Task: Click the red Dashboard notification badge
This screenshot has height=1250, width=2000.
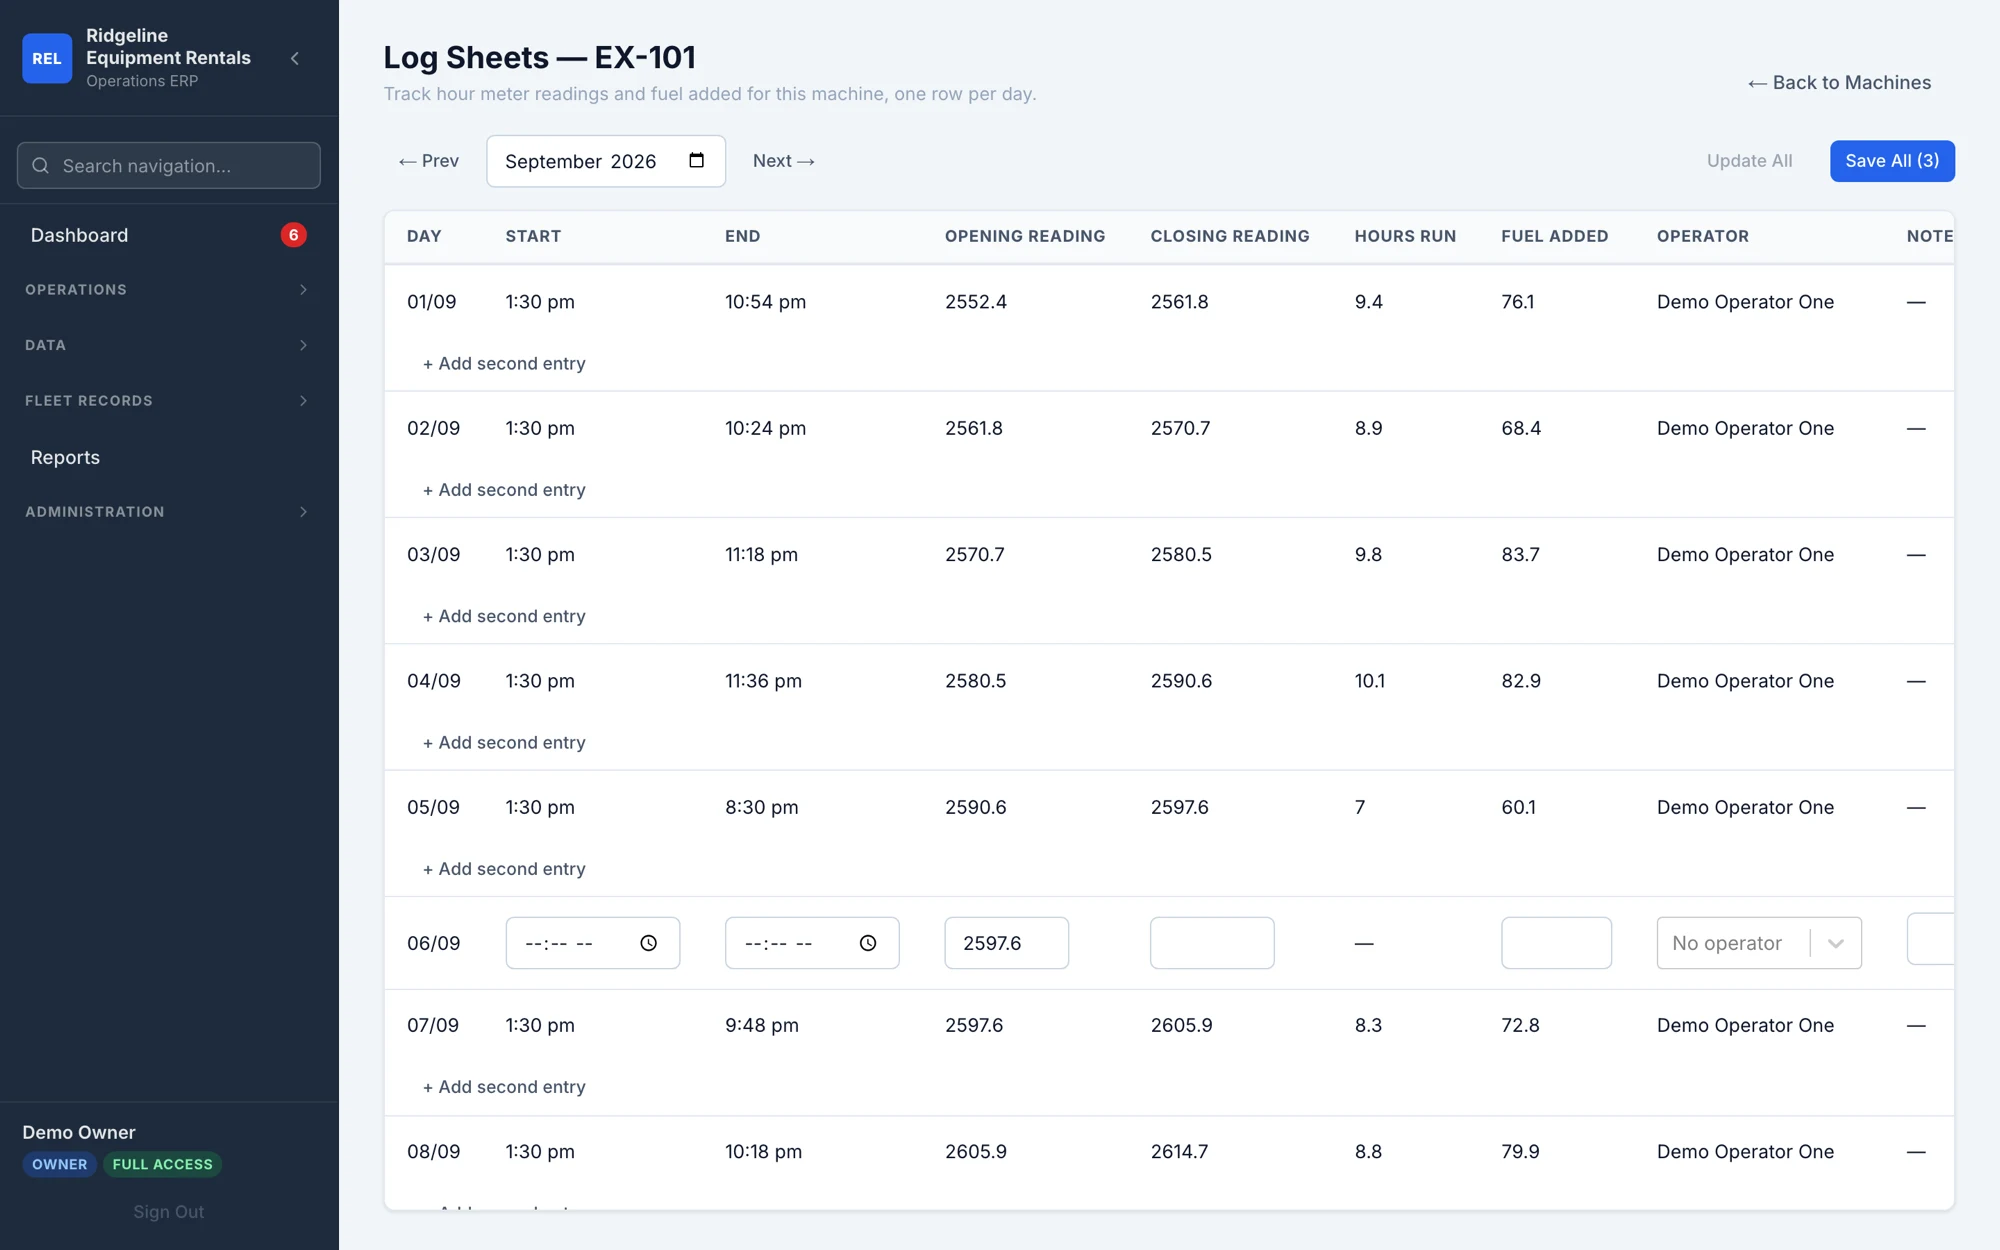Action: click(x=293, y=235)
